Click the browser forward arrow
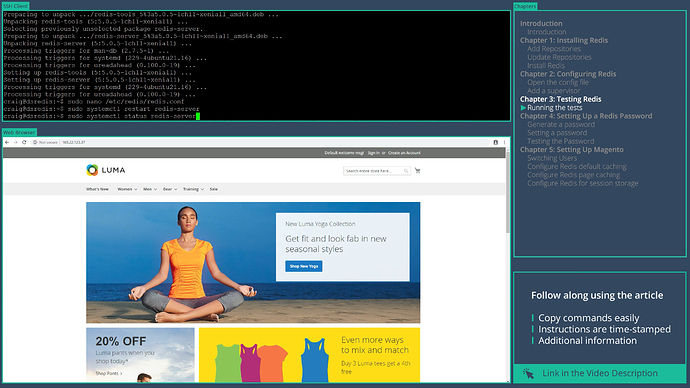This screenshot has width=690, height=388. (x=15, y=142)
